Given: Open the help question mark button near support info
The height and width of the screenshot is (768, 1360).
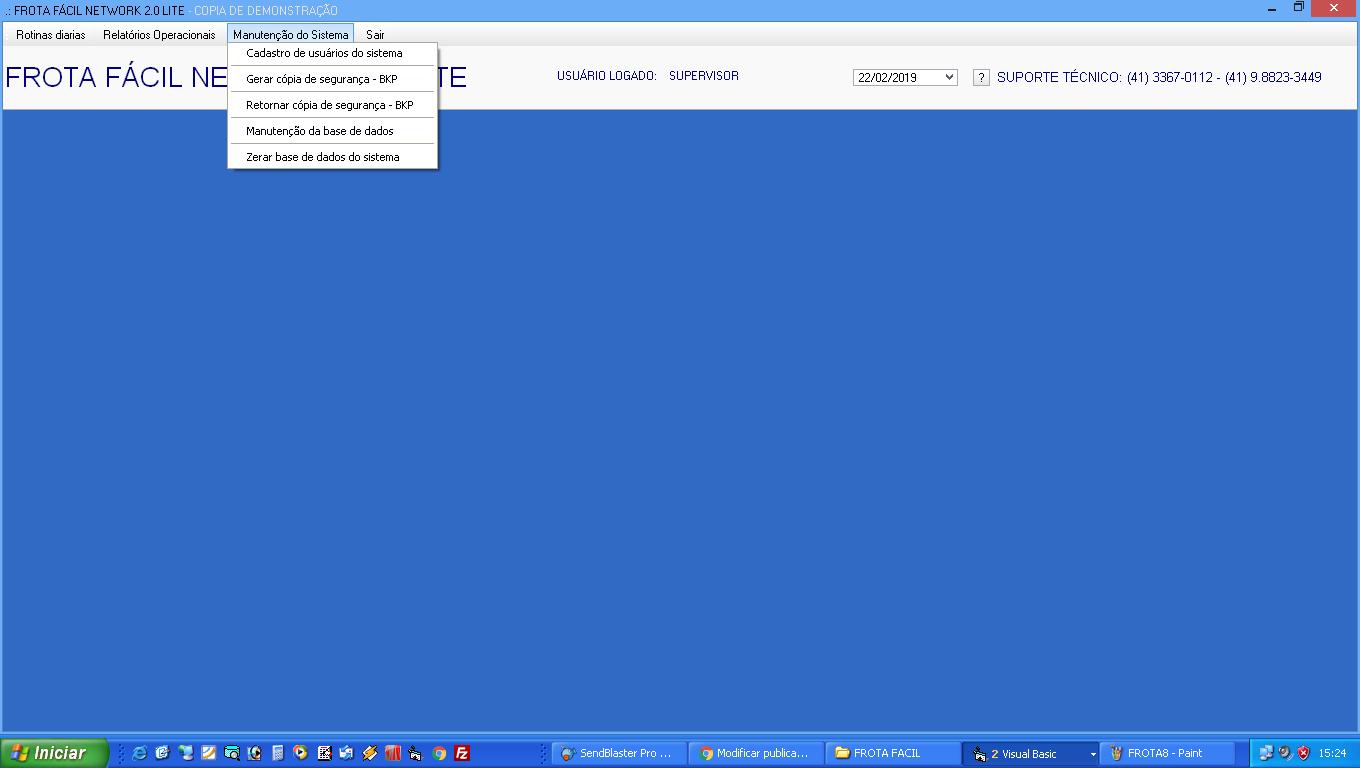Looking at the screenshot, I should point(981,76).
